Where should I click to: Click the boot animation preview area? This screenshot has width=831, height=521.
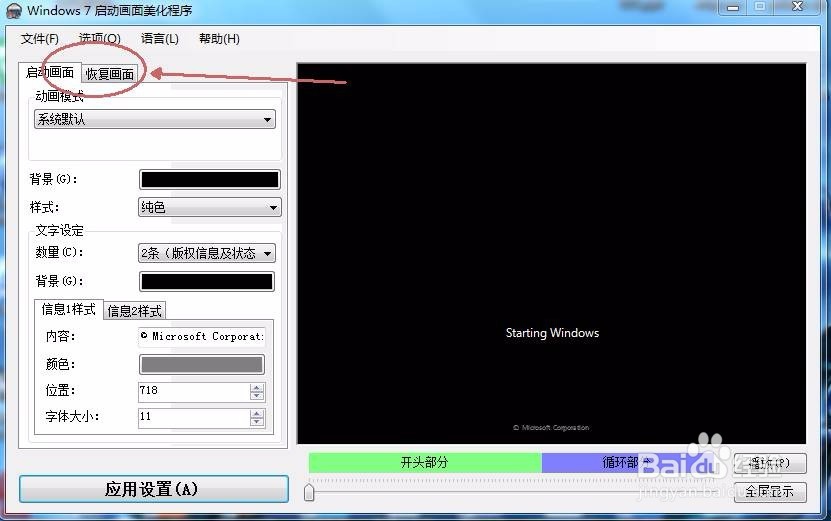pos(552,253)
